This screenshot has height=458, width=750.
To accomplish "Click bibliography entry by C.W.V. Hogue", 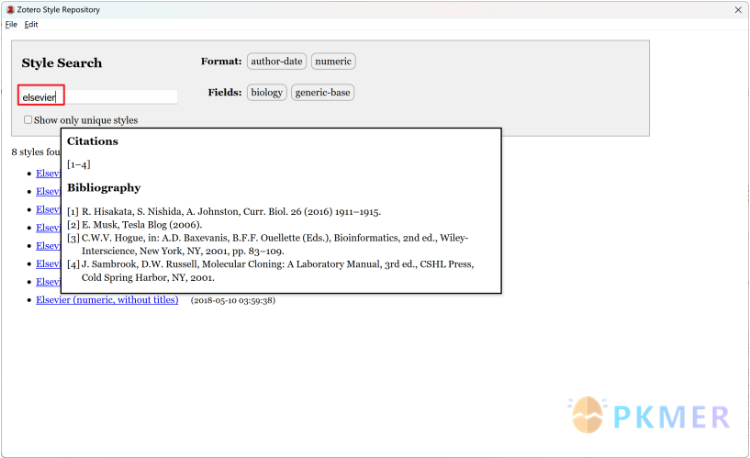I will 268,244.
